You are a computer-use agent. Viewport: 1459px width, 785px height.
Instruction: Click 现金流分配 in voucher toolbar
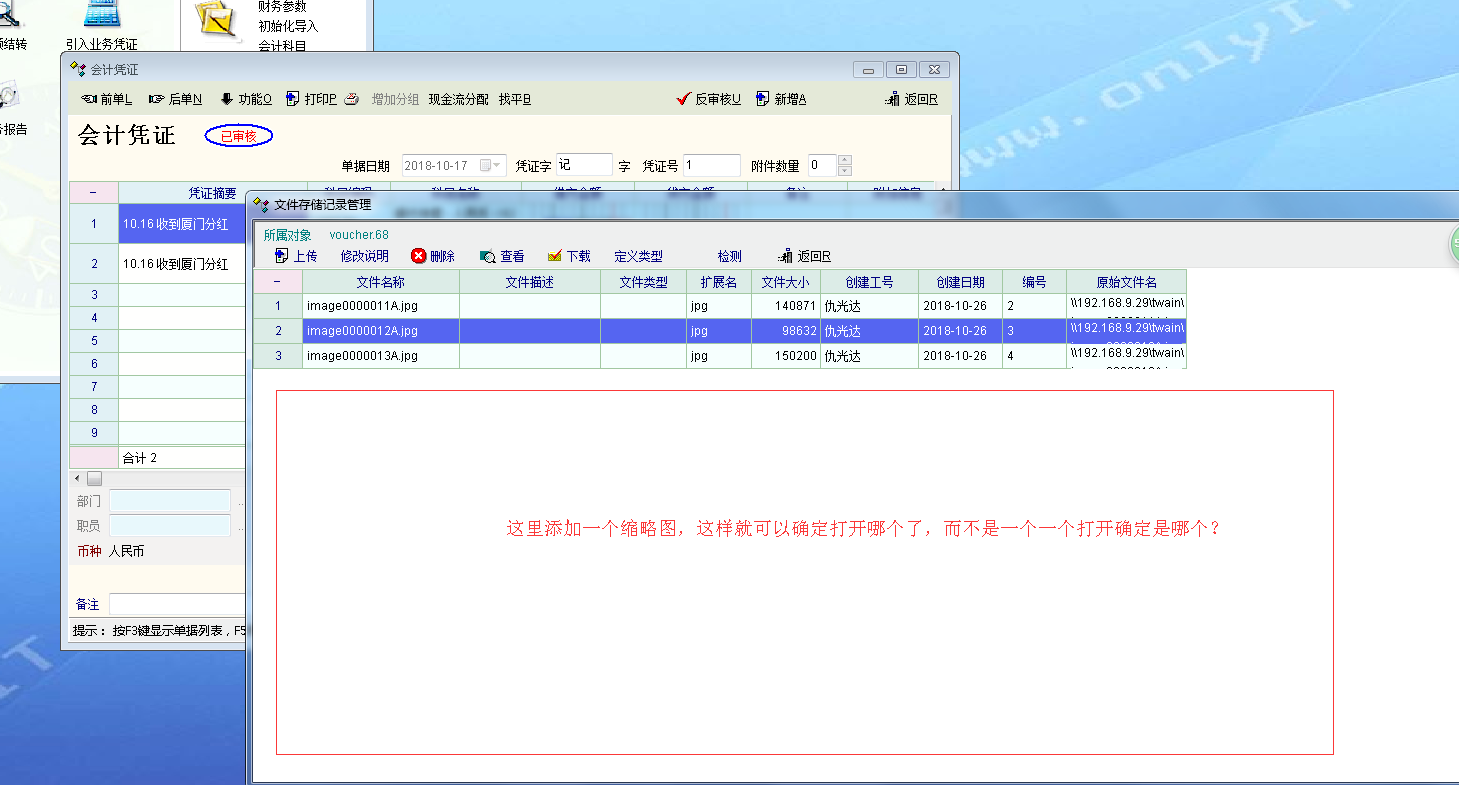click(x=458, y=99)
